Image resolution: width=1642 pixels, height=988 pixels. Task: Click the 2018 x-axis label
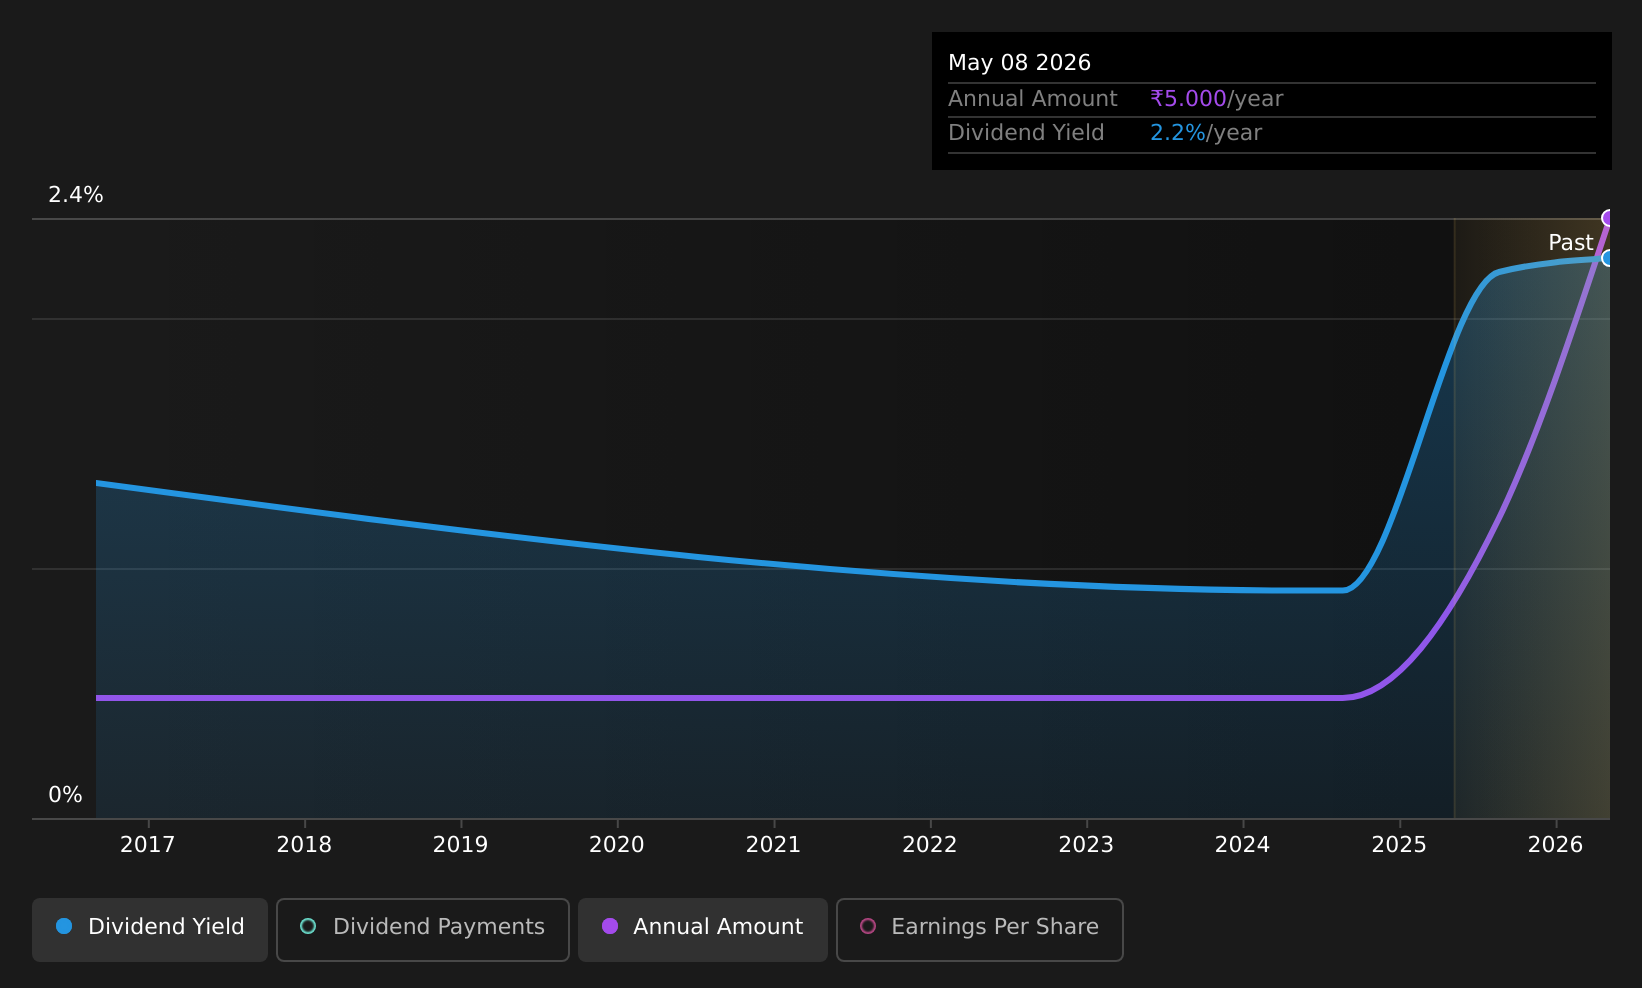point(304,845)
